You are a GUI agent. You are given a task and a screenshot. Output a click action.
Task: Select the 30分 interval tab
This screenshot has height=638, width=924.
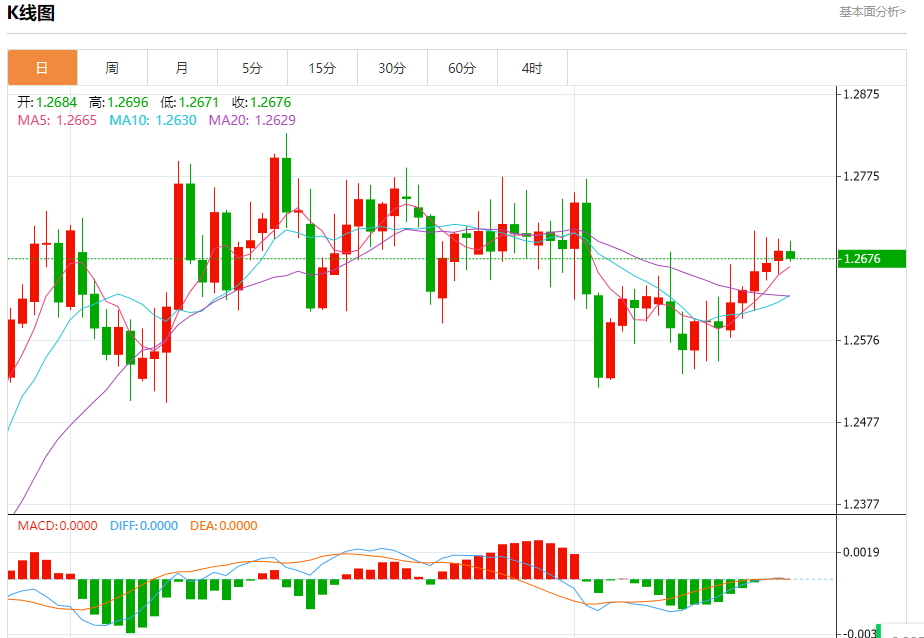392,68
